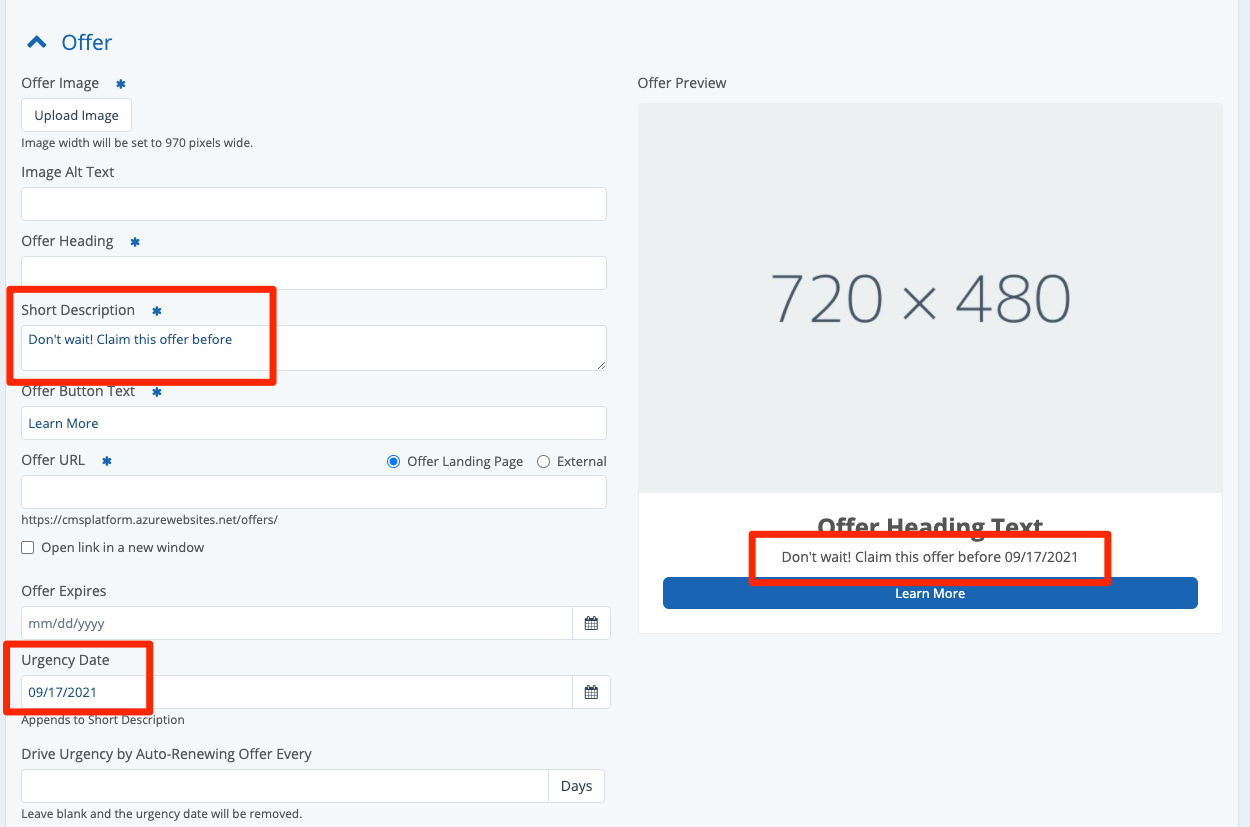Click the Learn More preview button

coord(929,593)
